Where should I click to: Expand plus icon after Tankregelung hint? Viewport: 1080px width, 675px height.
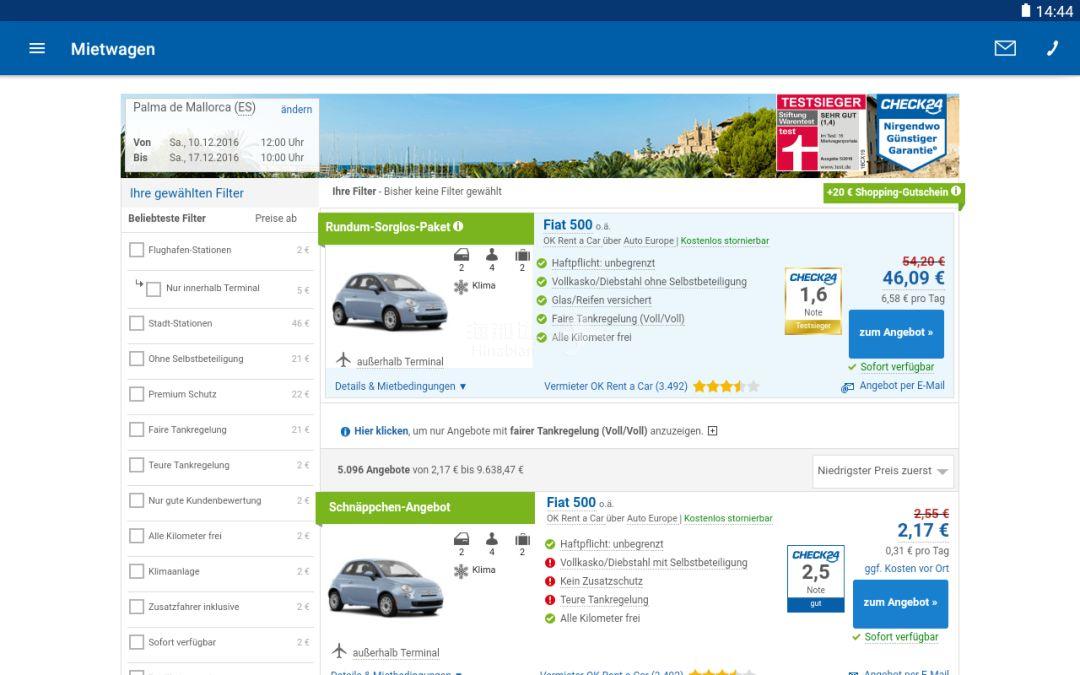tap(712, 430)
